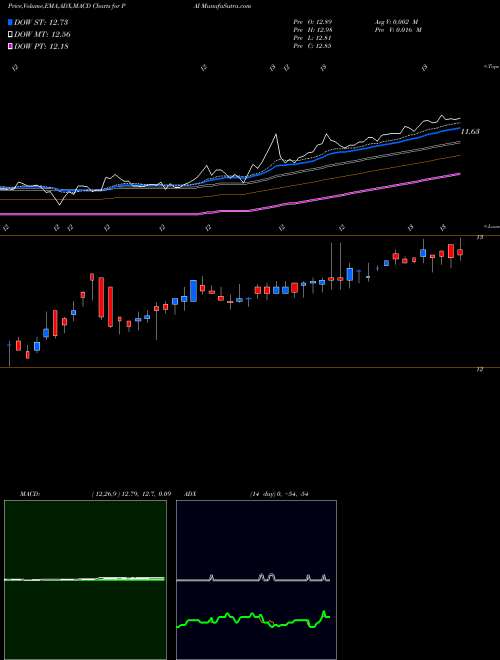Click the 'Avg V: 0.002 M' volume text
The height and width of the screenshot is (660, 500).
click(398, 21)
